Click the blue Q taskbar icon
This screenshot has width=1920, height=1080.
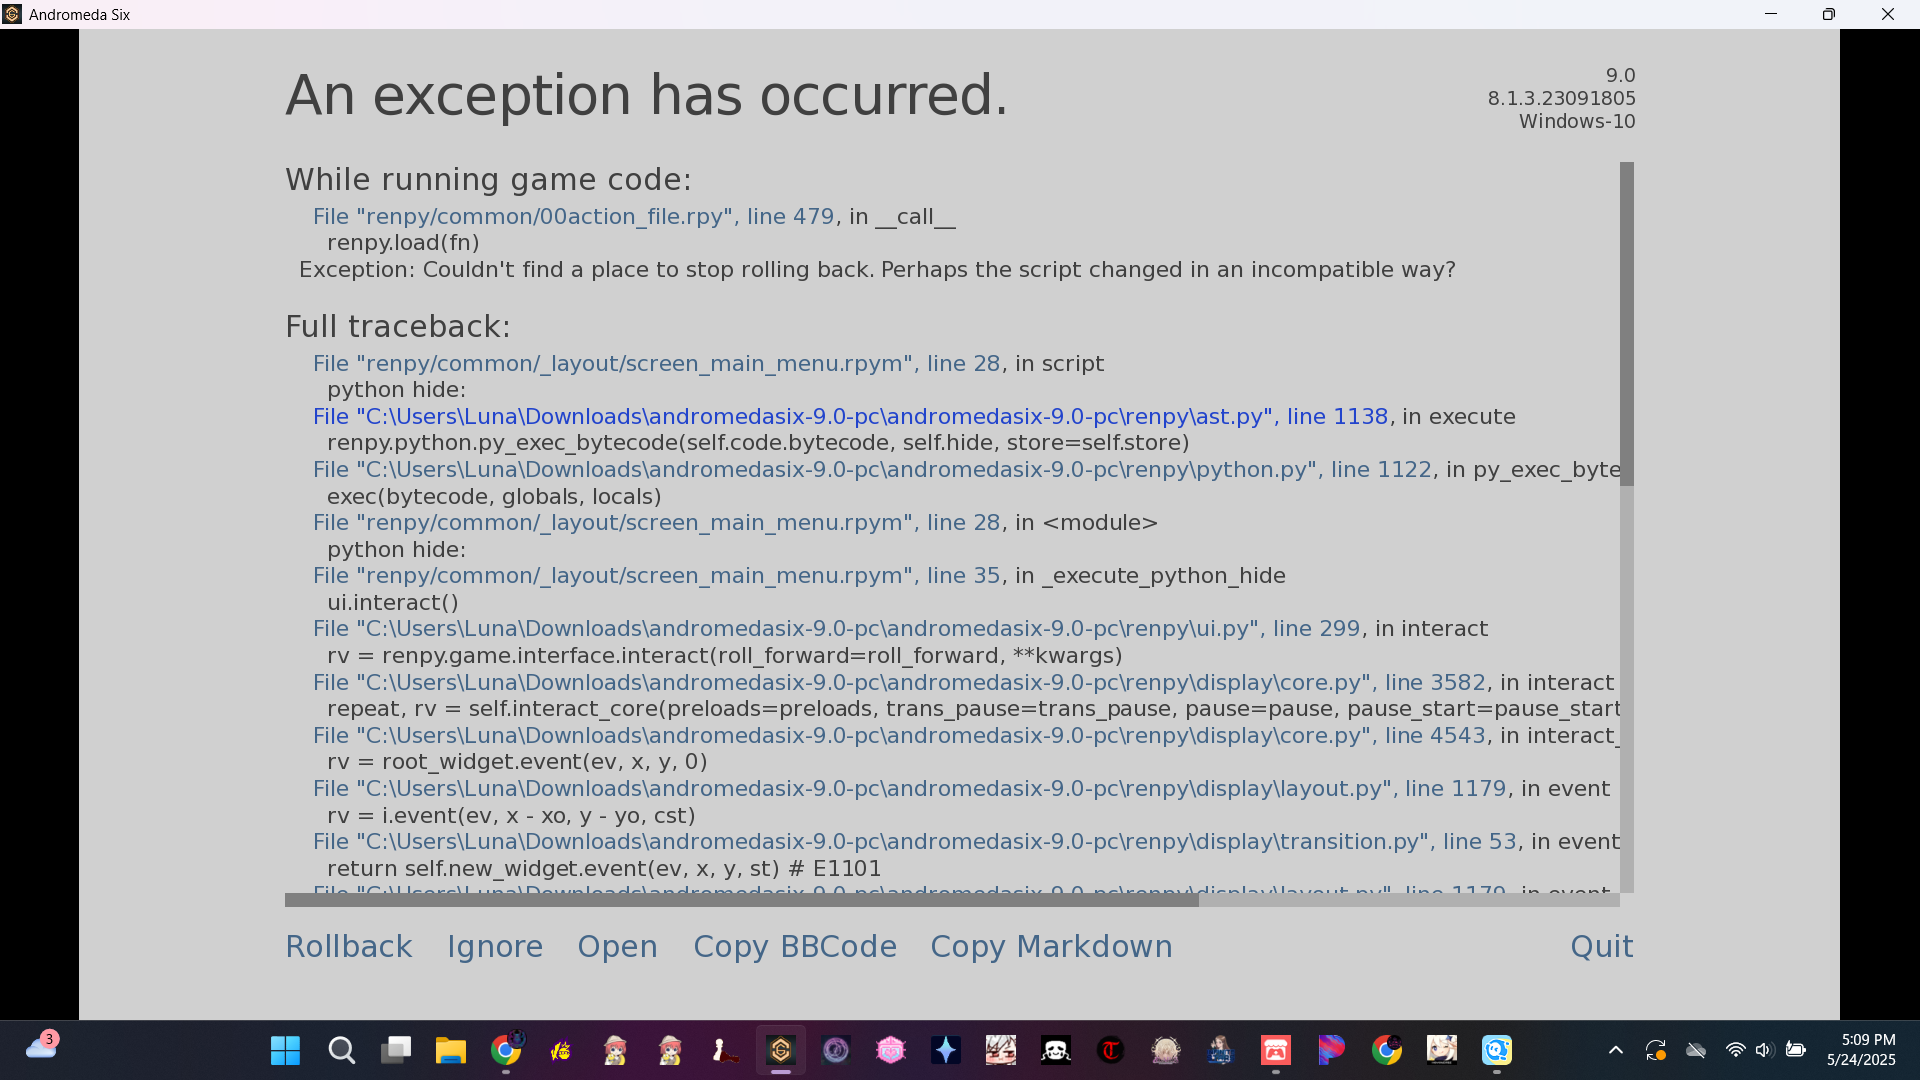[1496, 1050]
